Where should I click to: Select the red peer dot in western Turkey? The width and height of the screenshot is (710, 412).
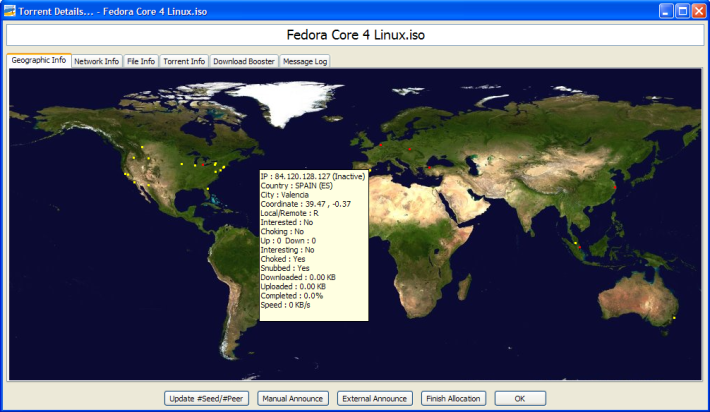tap(429, 168)
